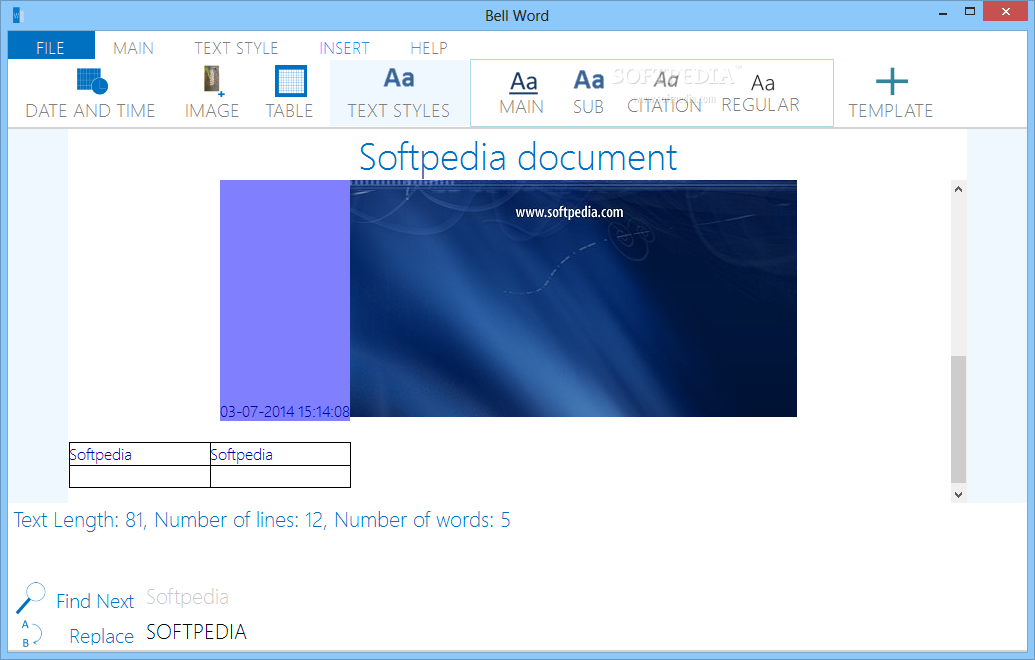Apply the Main text style
The width and height of the screenshot is (1035, 660).
(522, 92)
